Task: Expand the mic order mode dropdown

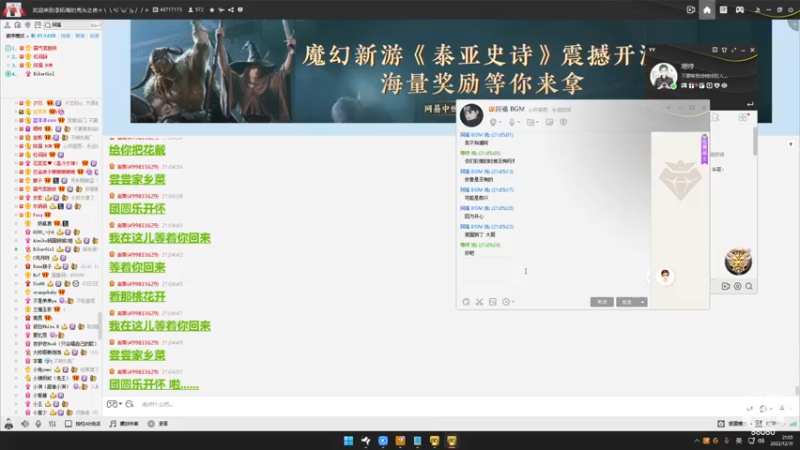Action: click(x=16, y=36)
